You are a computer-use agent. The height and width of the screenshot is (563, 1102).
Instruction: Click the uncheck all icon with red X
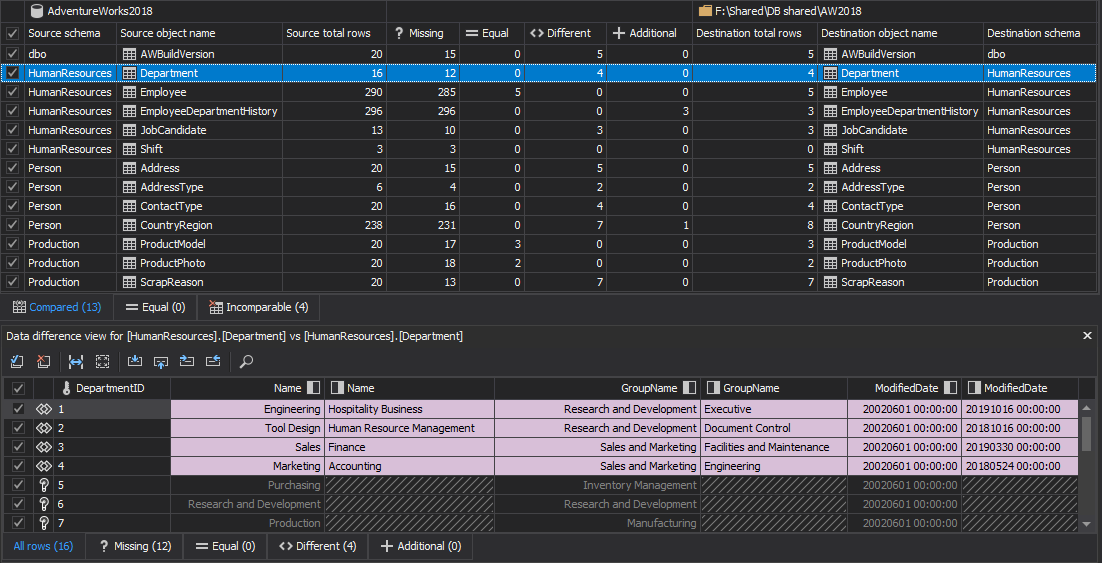(x=44, y=361)
